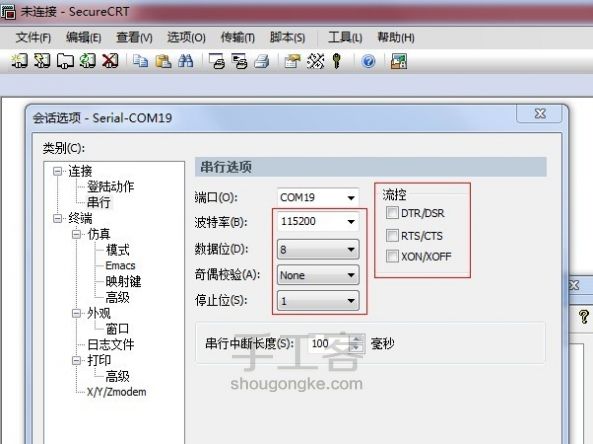Click the Quick Connect lightning icon
Viewport: 593px width, 444px height.
point(42,61)
